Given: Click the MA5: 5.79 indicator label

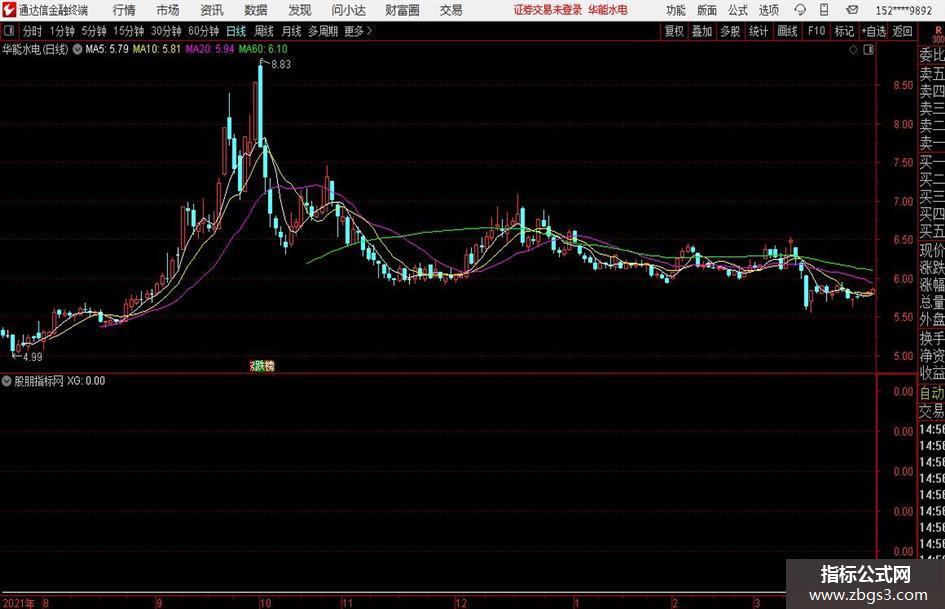Looking at the screenshot, I should [107, 49].
